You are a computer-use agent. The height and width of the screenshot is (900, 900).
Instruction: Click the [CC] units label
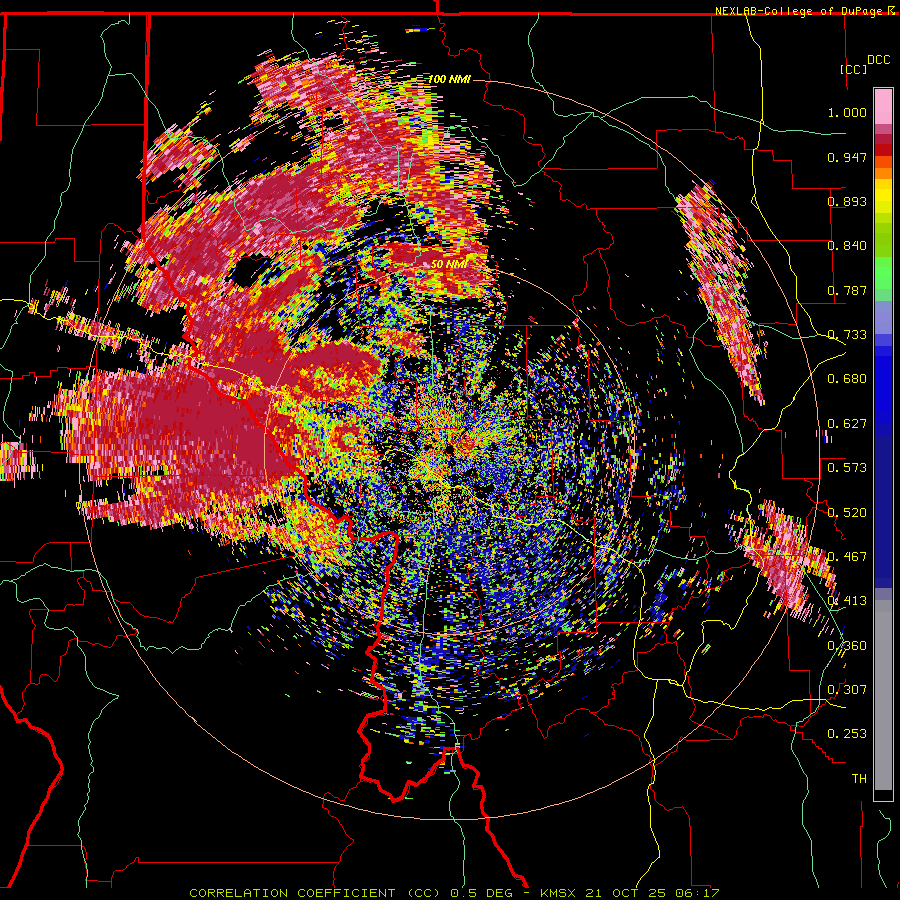[853, 69]
